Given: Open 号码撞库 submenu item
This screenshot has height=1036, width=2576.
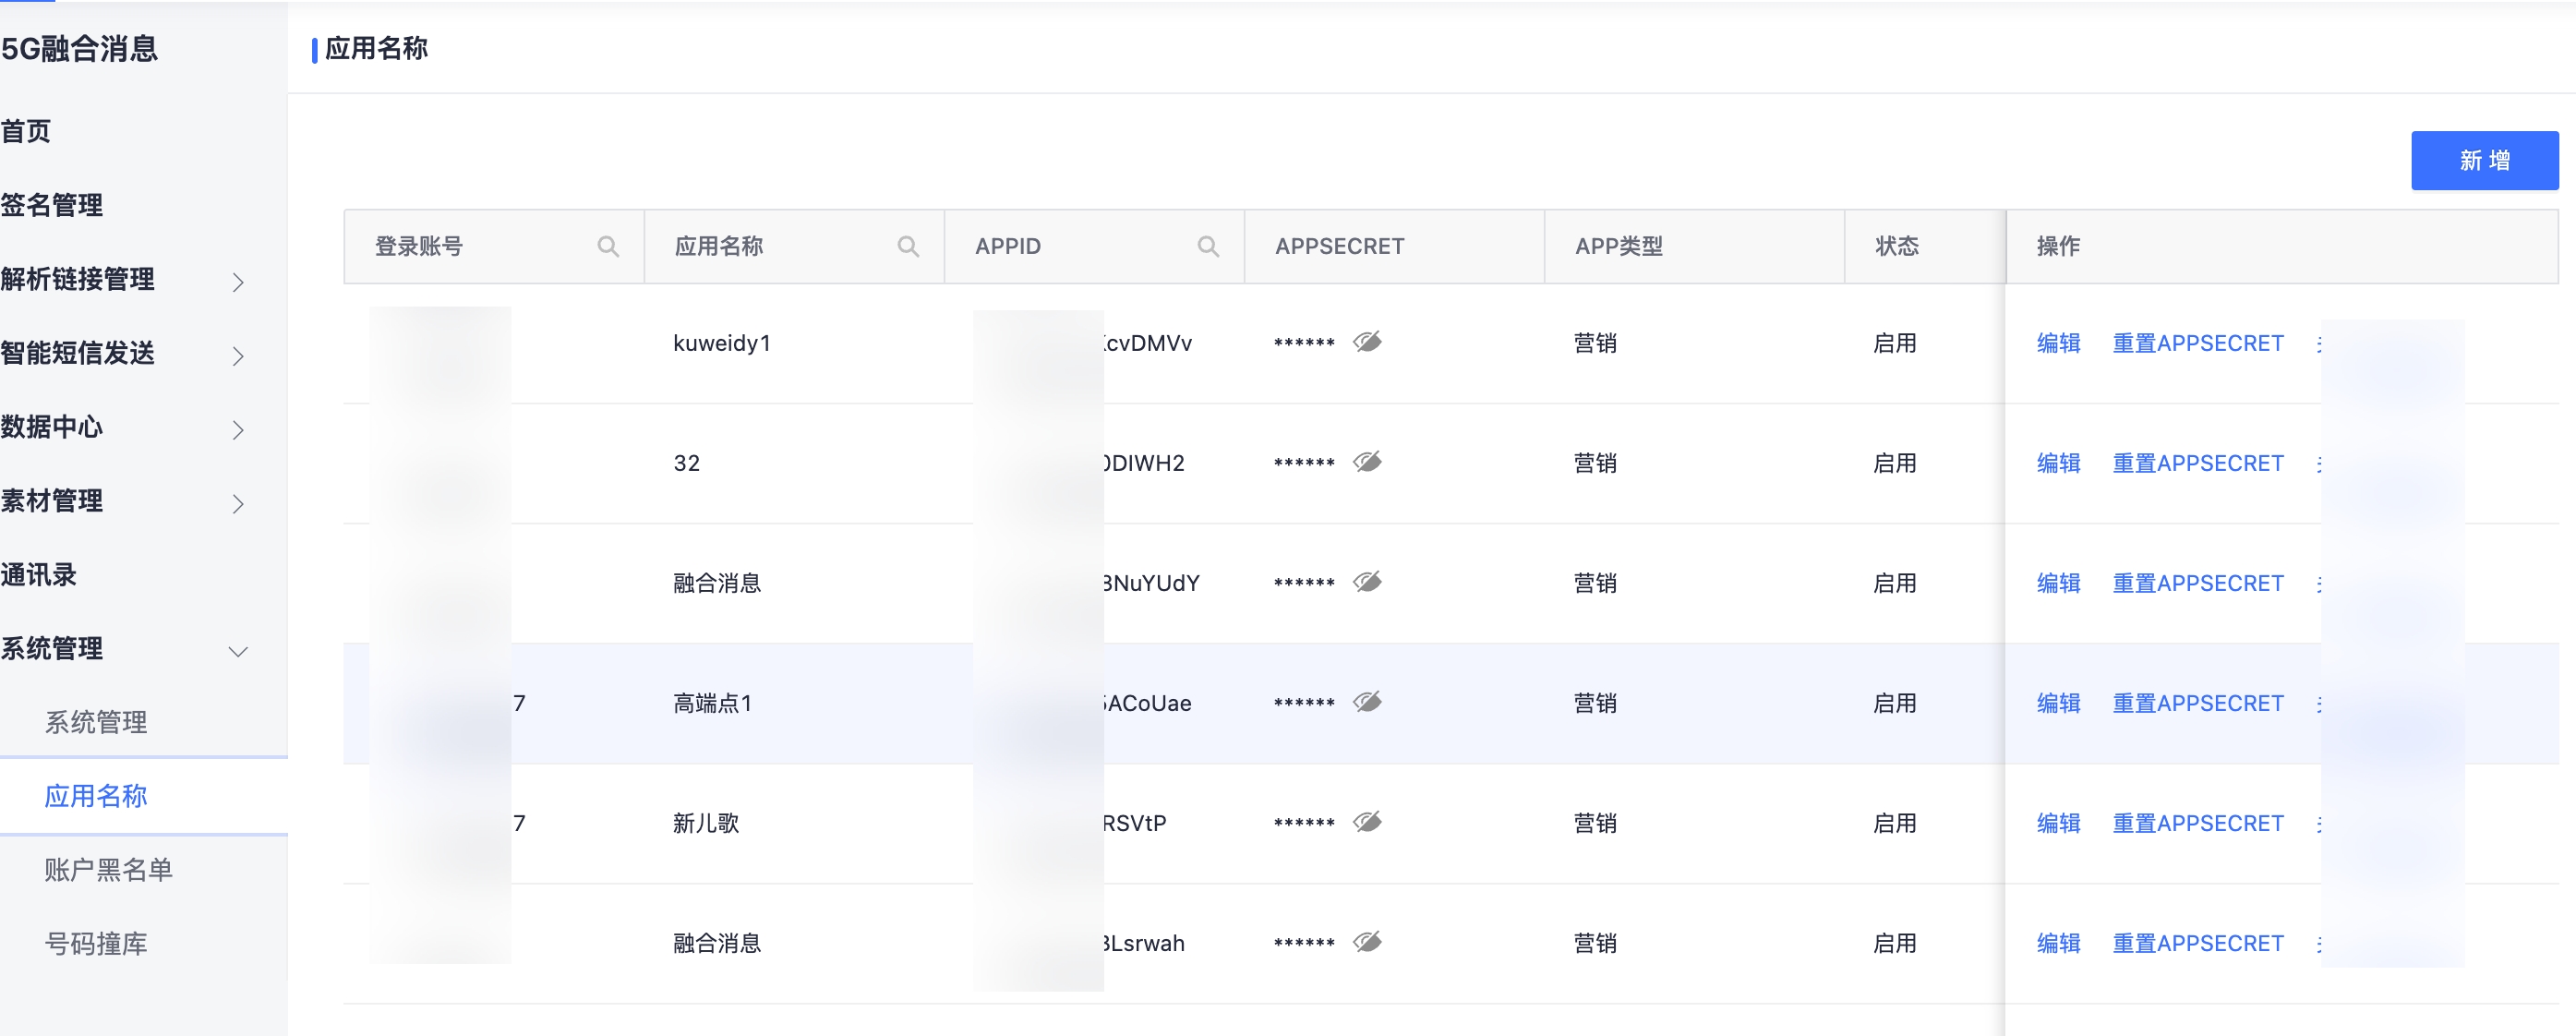Looking at the screenshot, I should pos(96,943).
